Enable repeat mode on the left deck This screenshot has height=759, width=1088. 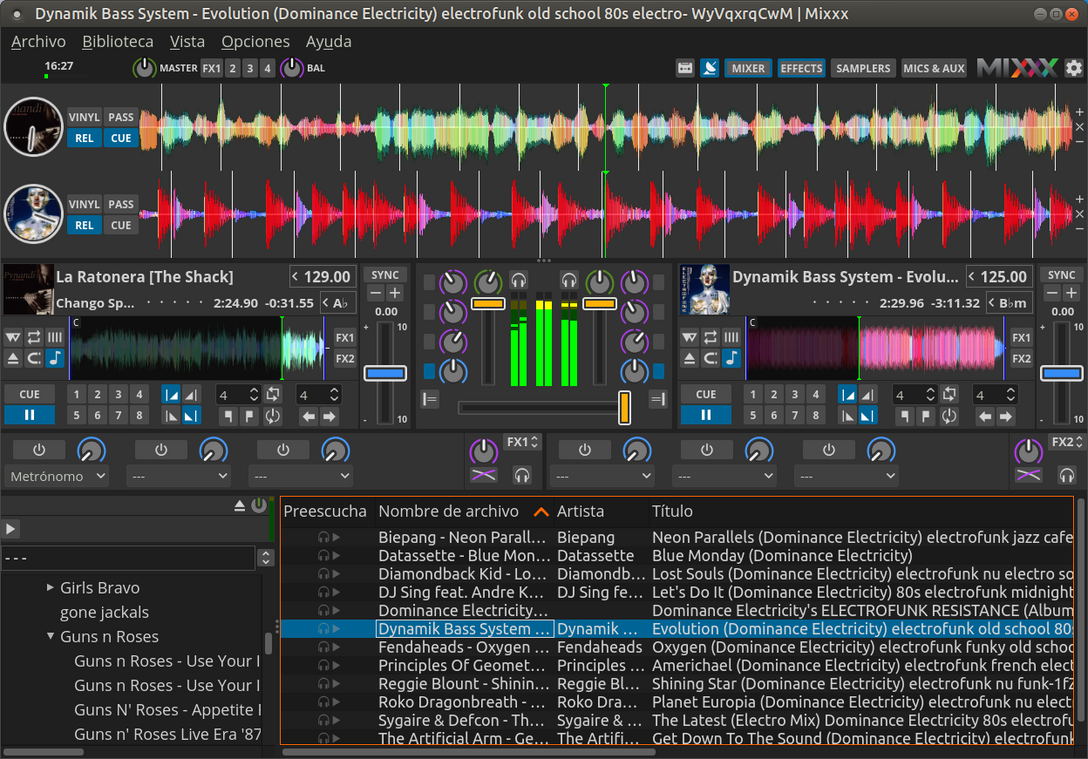point(34,338)
